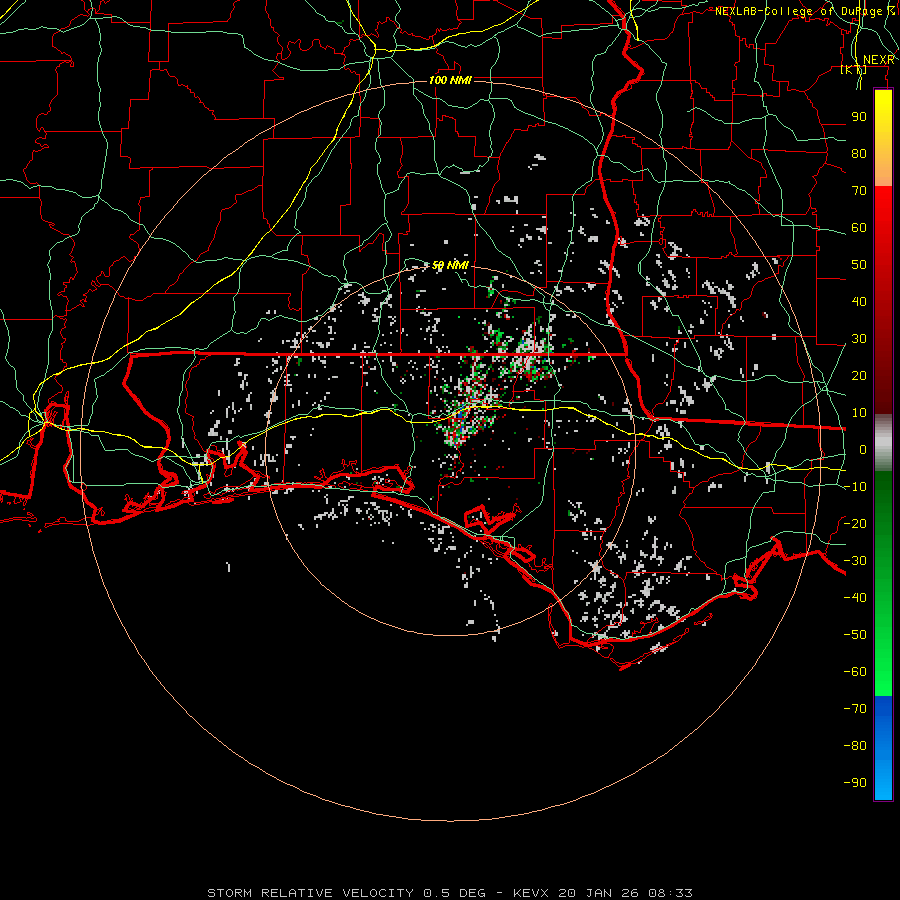The width and height of the screenshot is (900, 900).
Task: Select the -10 value on velocity scale
Action: 855,487
